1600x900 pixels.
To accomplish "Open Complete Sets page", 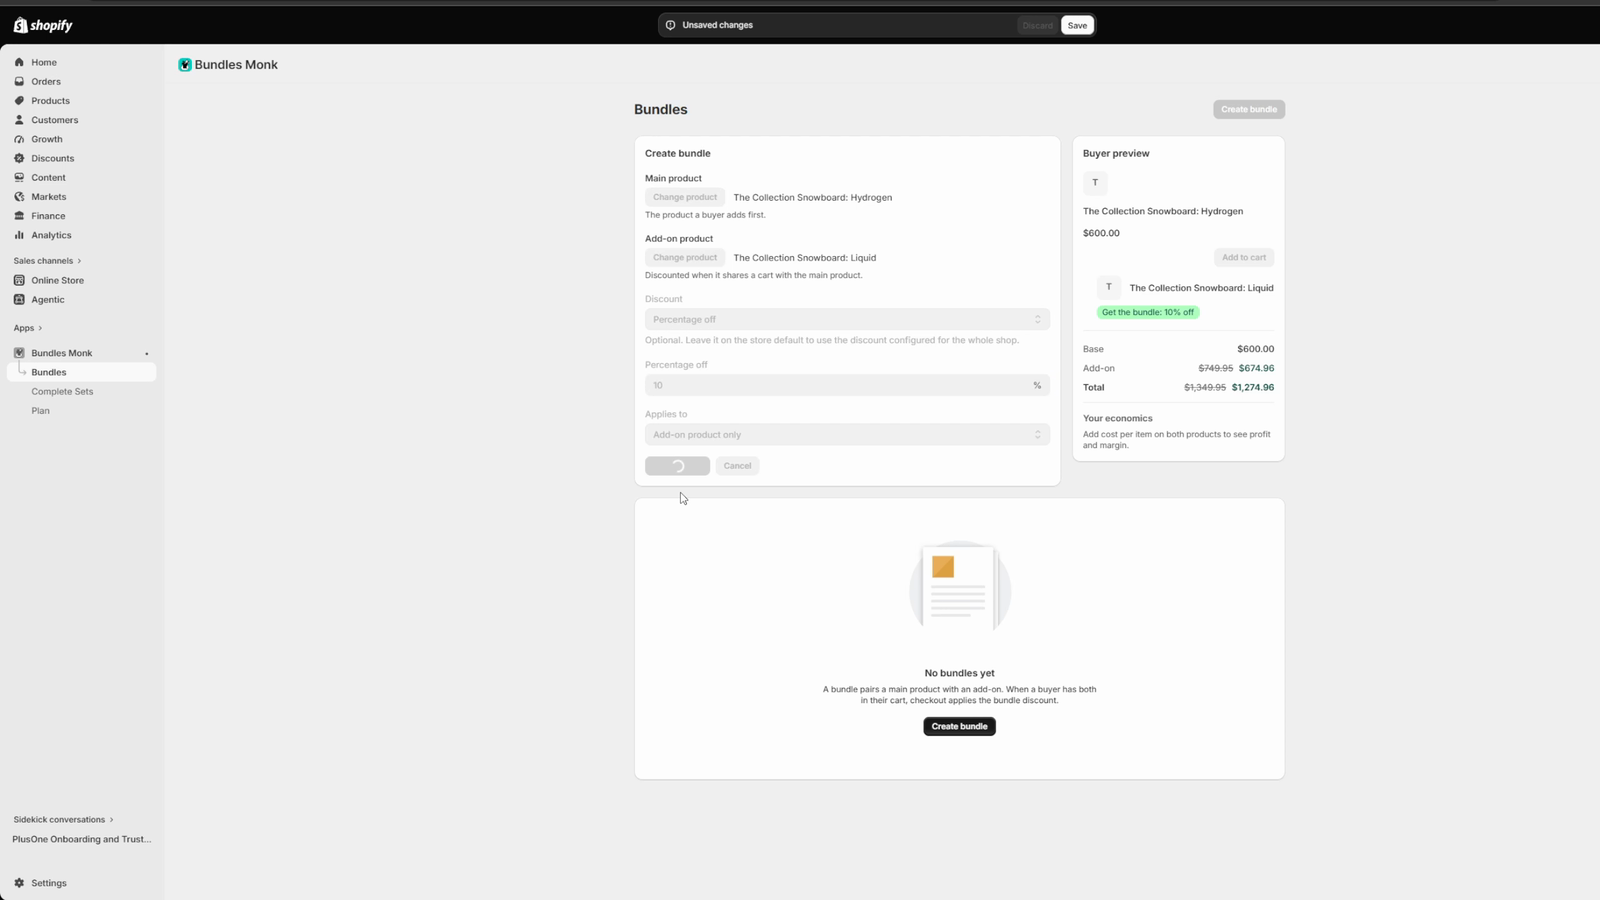I will click(62, 391).
